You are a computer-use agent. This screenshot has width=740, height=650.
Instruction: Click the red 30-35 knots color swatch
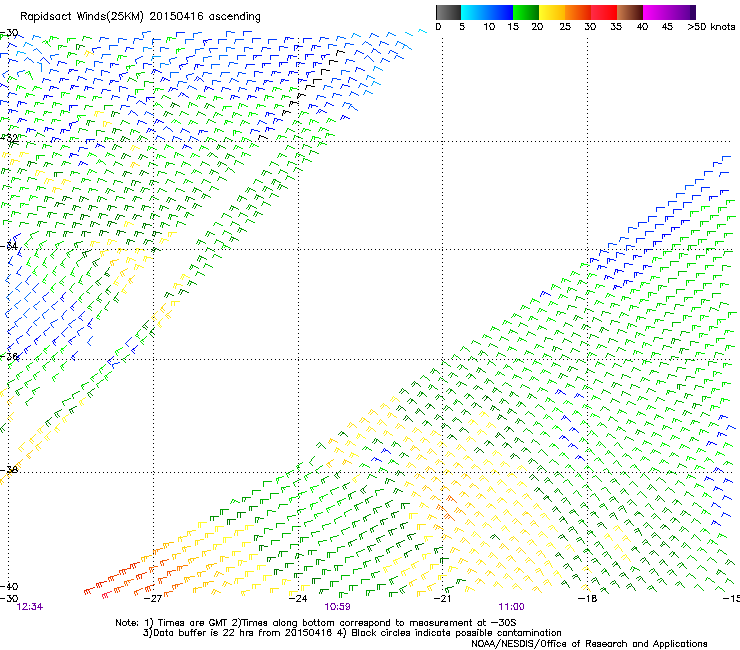coord(604,12)
